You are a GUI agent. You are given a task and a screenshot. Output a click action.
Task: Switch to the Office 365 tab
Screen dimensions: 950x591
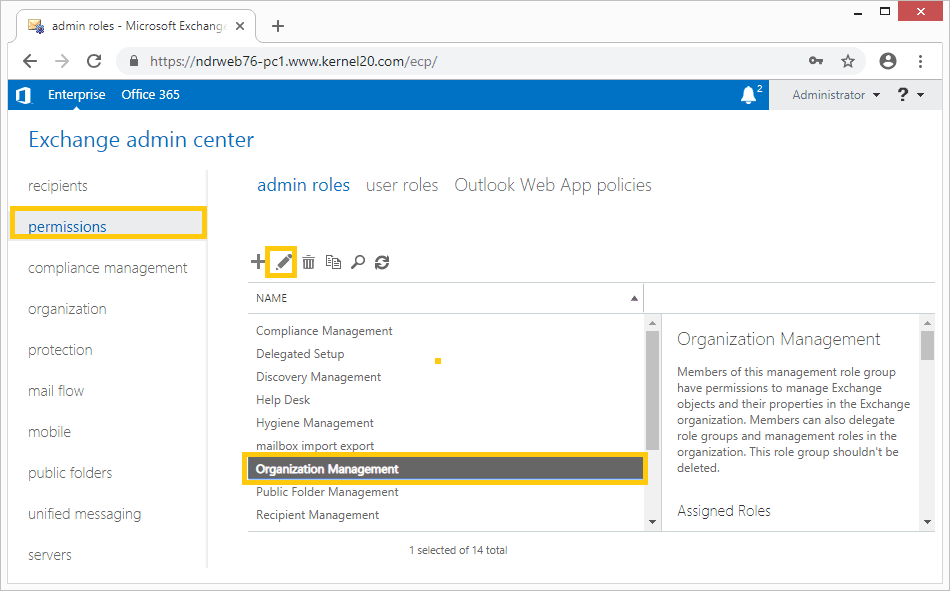(x=150, y=95)
